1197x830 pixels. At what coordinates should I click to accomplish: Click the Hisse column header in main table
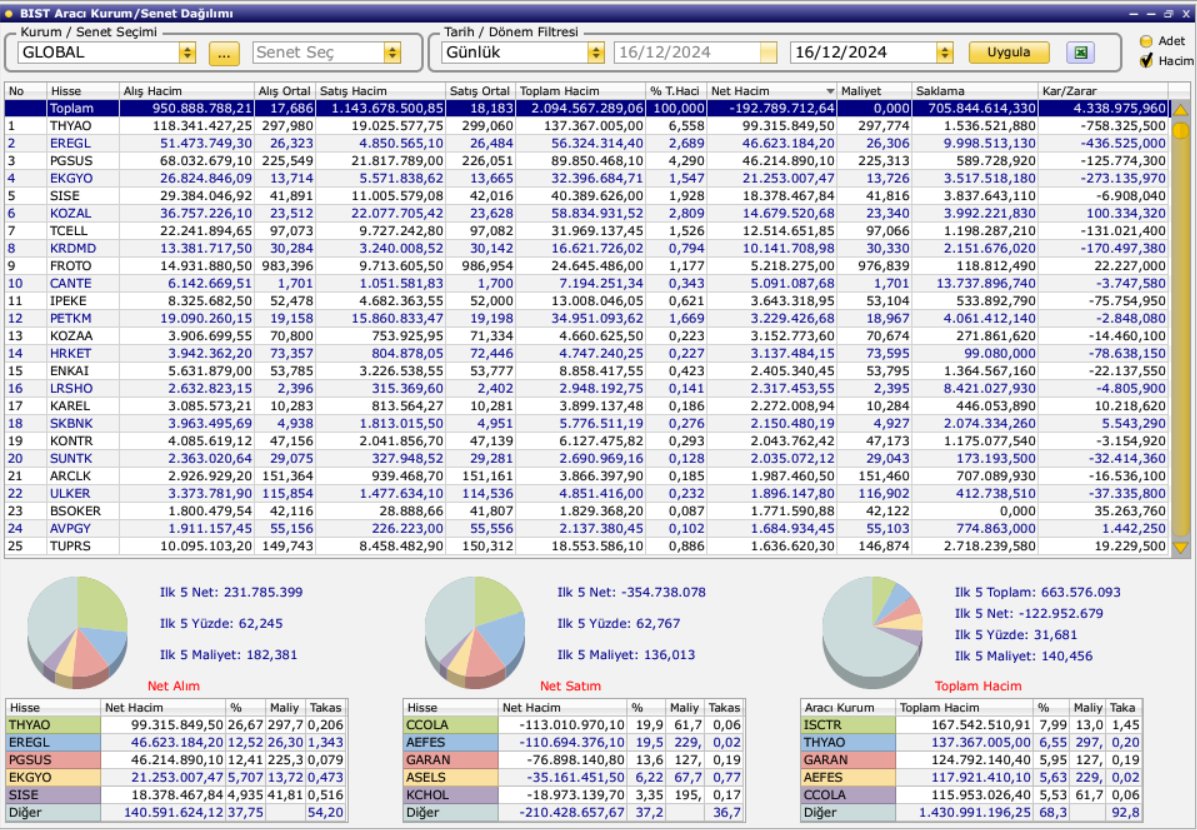click(82, 91)
